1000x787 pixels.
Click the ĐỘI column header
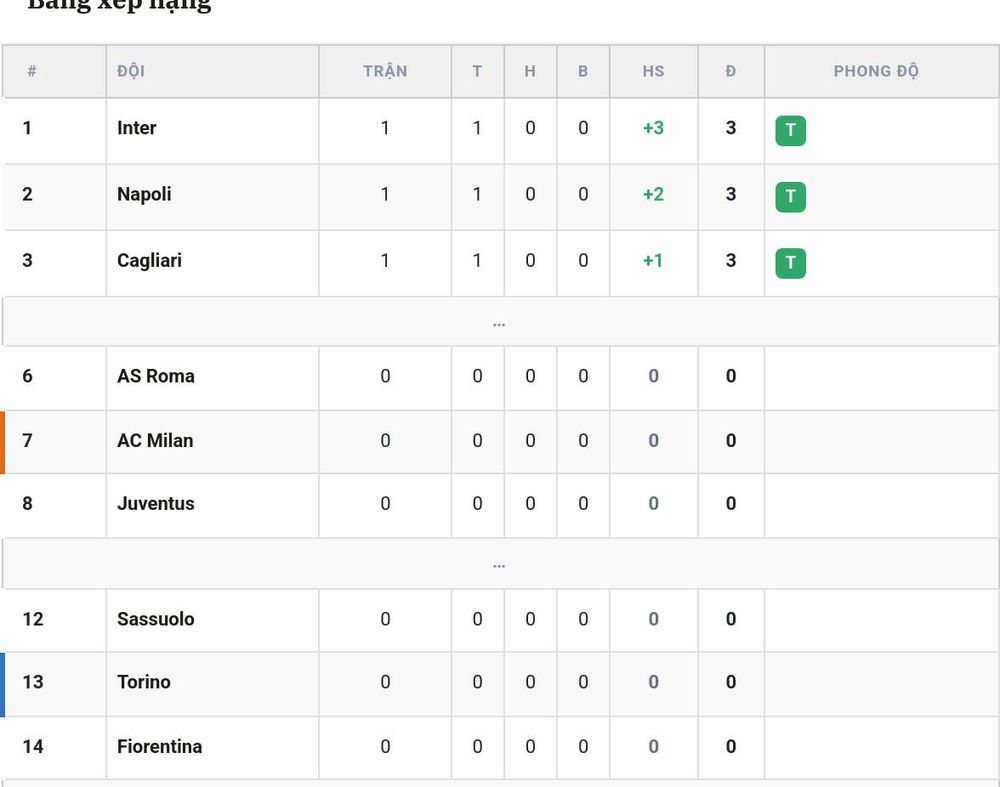pos(131,71)
